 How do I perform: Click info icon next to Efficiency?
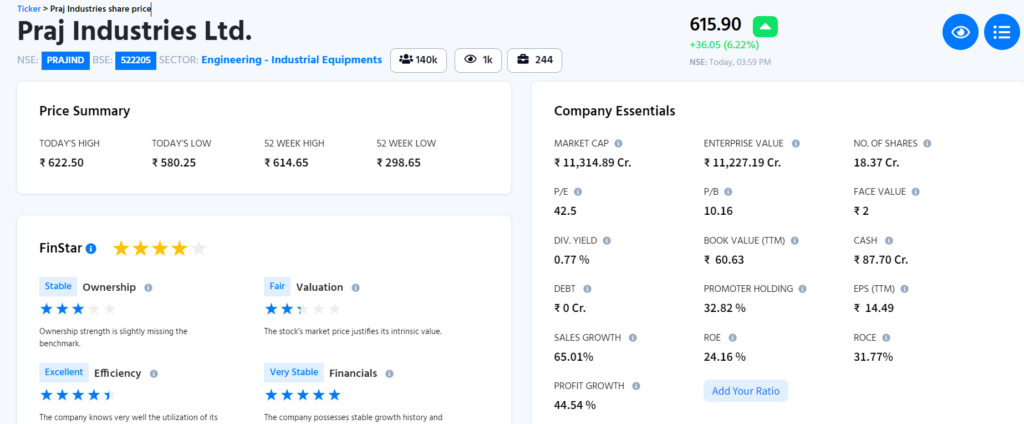[153, 374]
